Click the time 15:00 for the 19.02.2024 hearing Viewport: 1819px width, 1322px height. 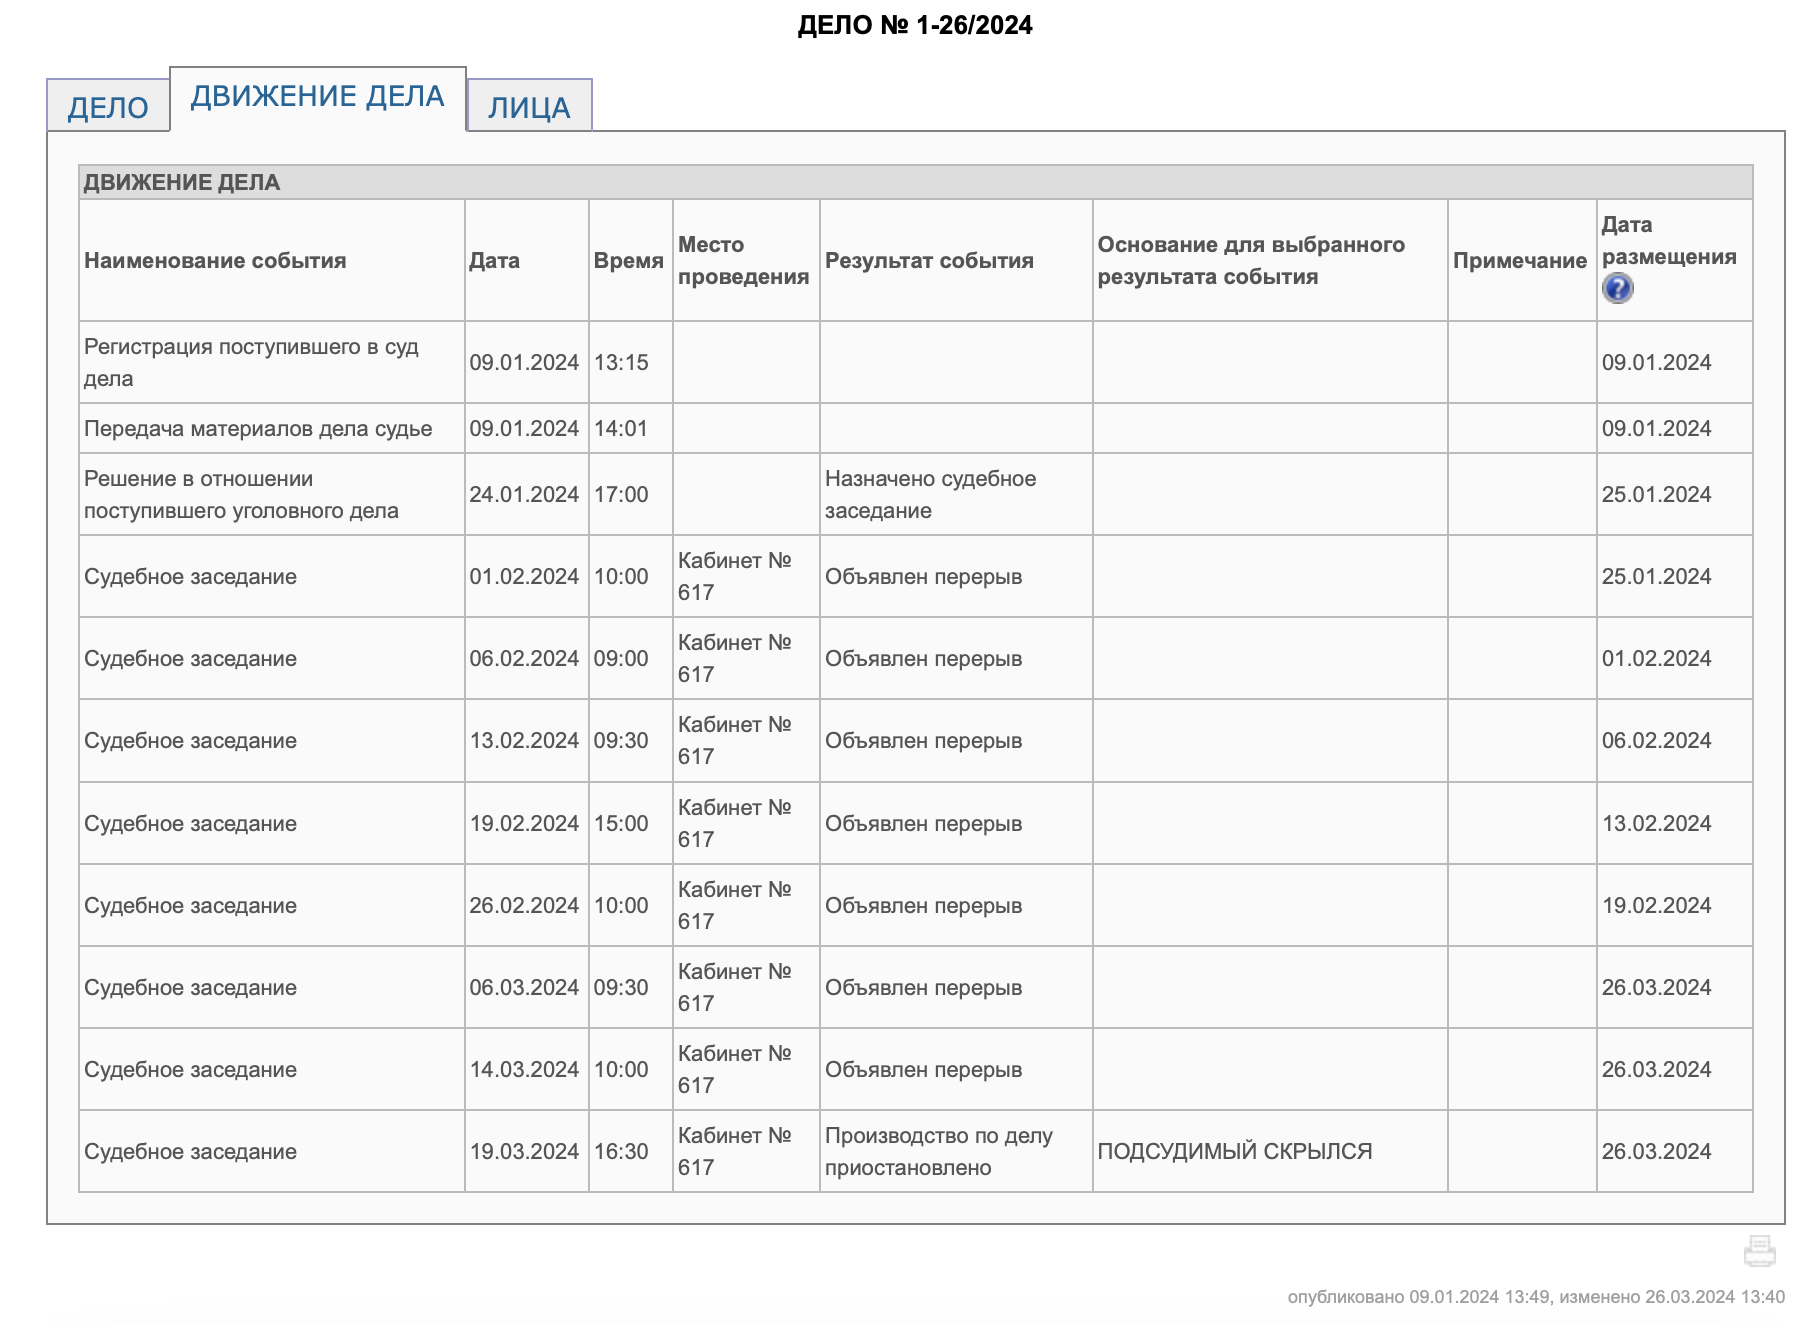point(621,823)
